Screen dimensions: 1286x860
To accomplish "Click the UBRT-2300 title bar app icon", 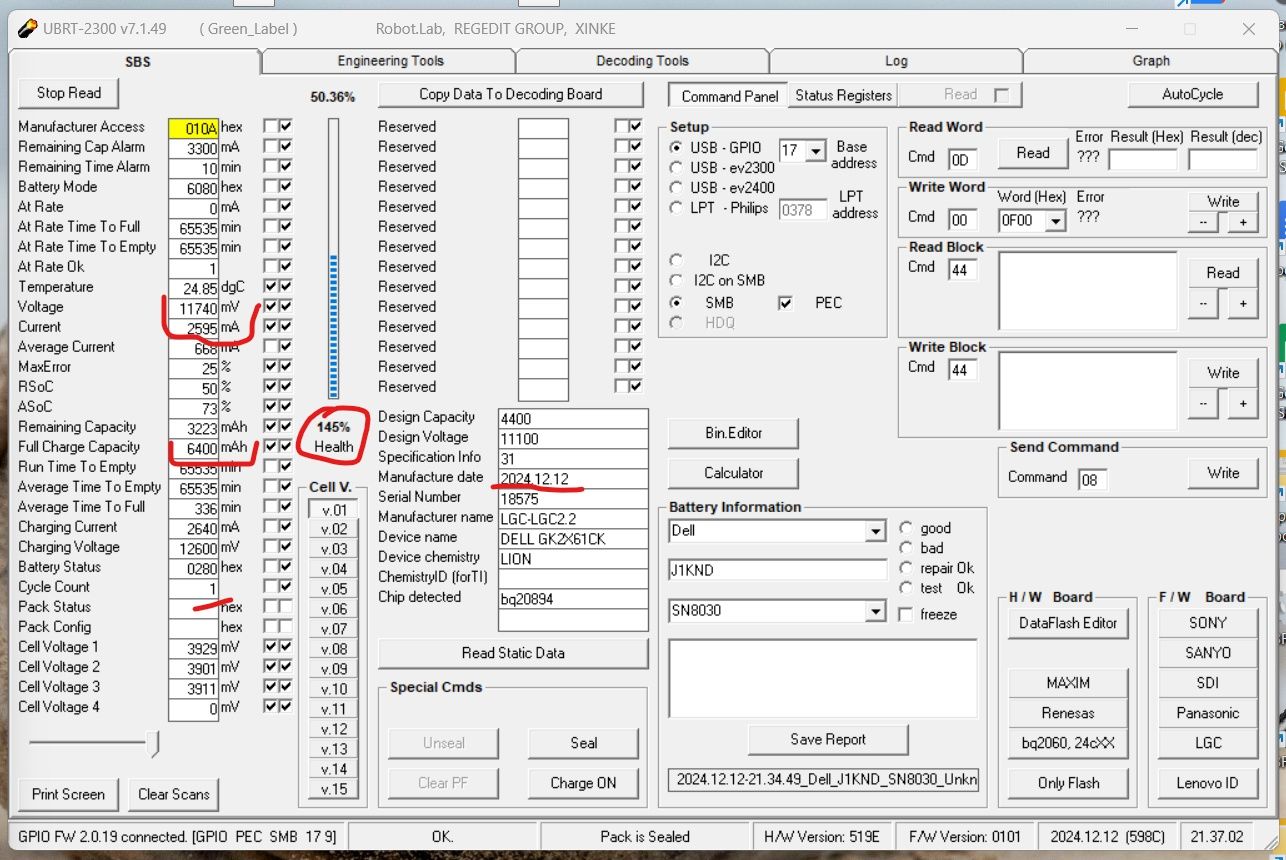I will coord(25,28).
